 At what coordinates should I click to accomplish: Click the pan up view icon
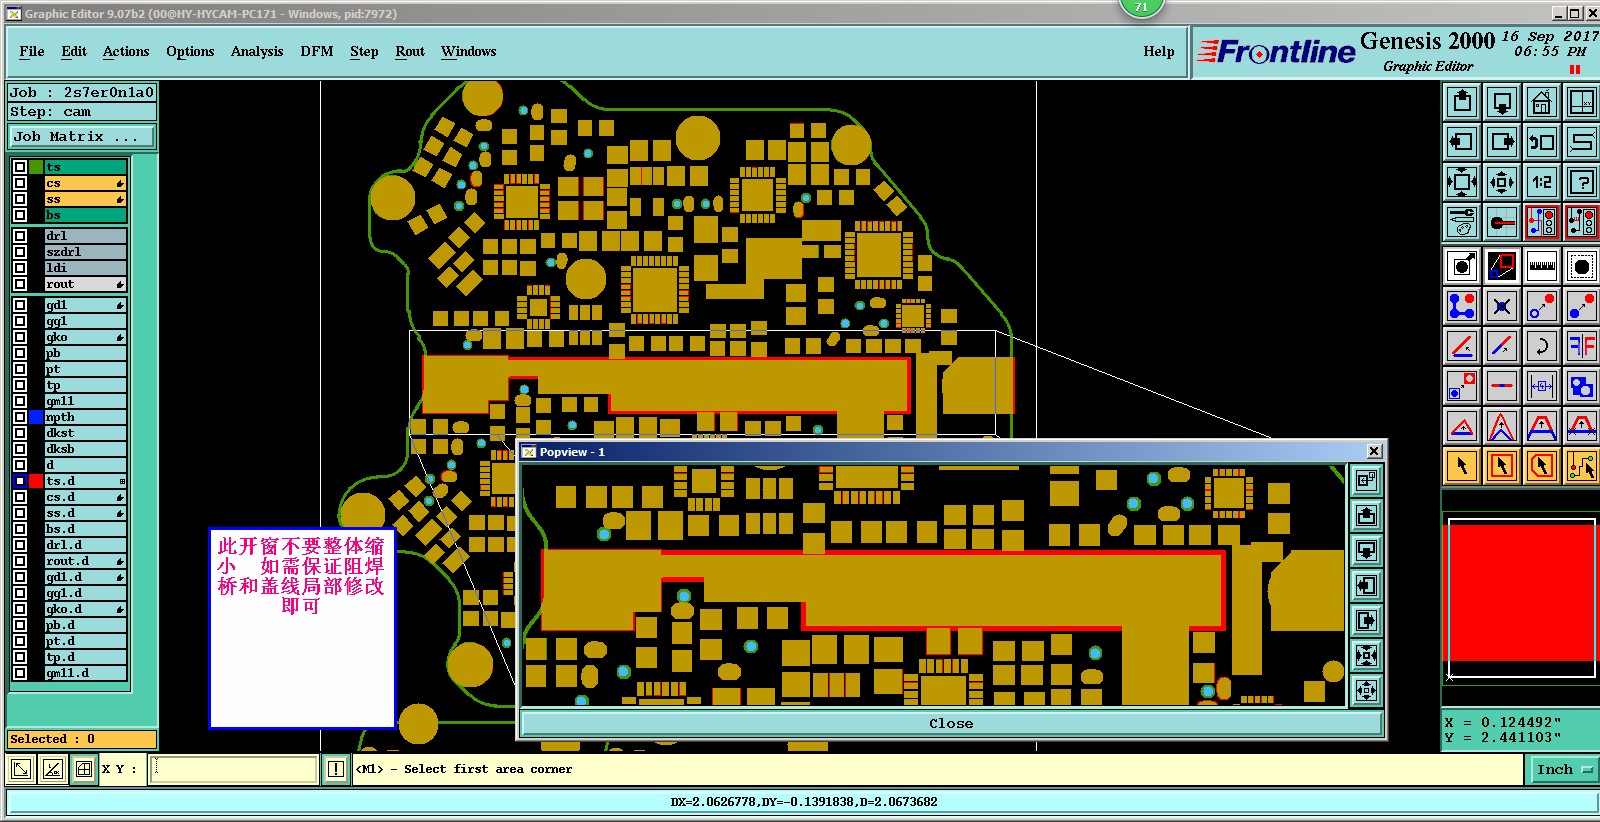pyautogui.click(x=1462, y=102)
